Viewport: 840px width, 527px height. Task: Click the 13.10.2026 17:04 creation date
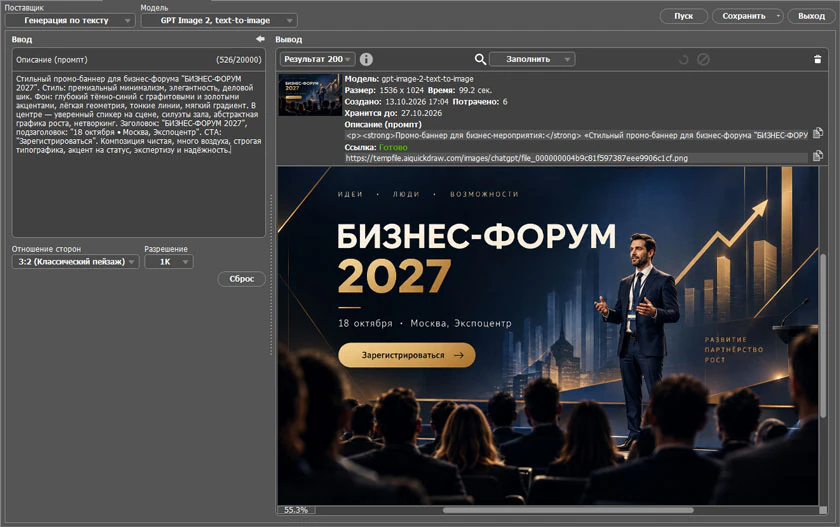(417, 102)
